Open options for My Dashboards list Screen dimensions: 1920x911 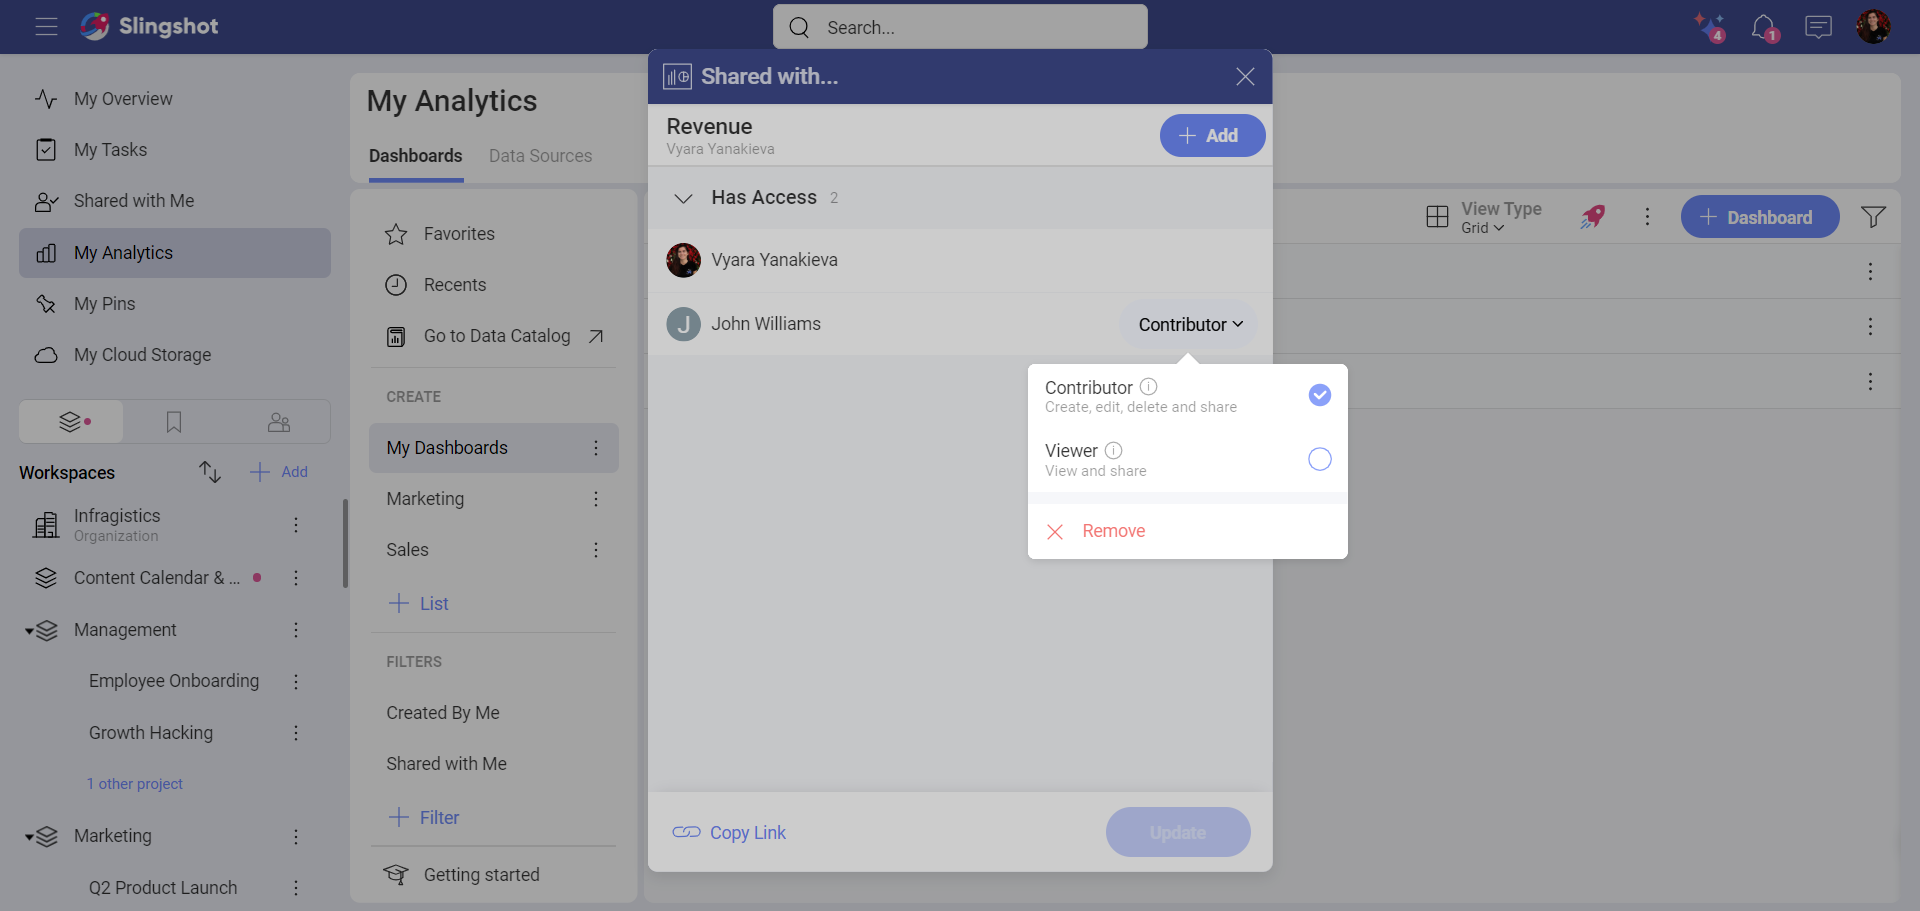click(596, 448)
